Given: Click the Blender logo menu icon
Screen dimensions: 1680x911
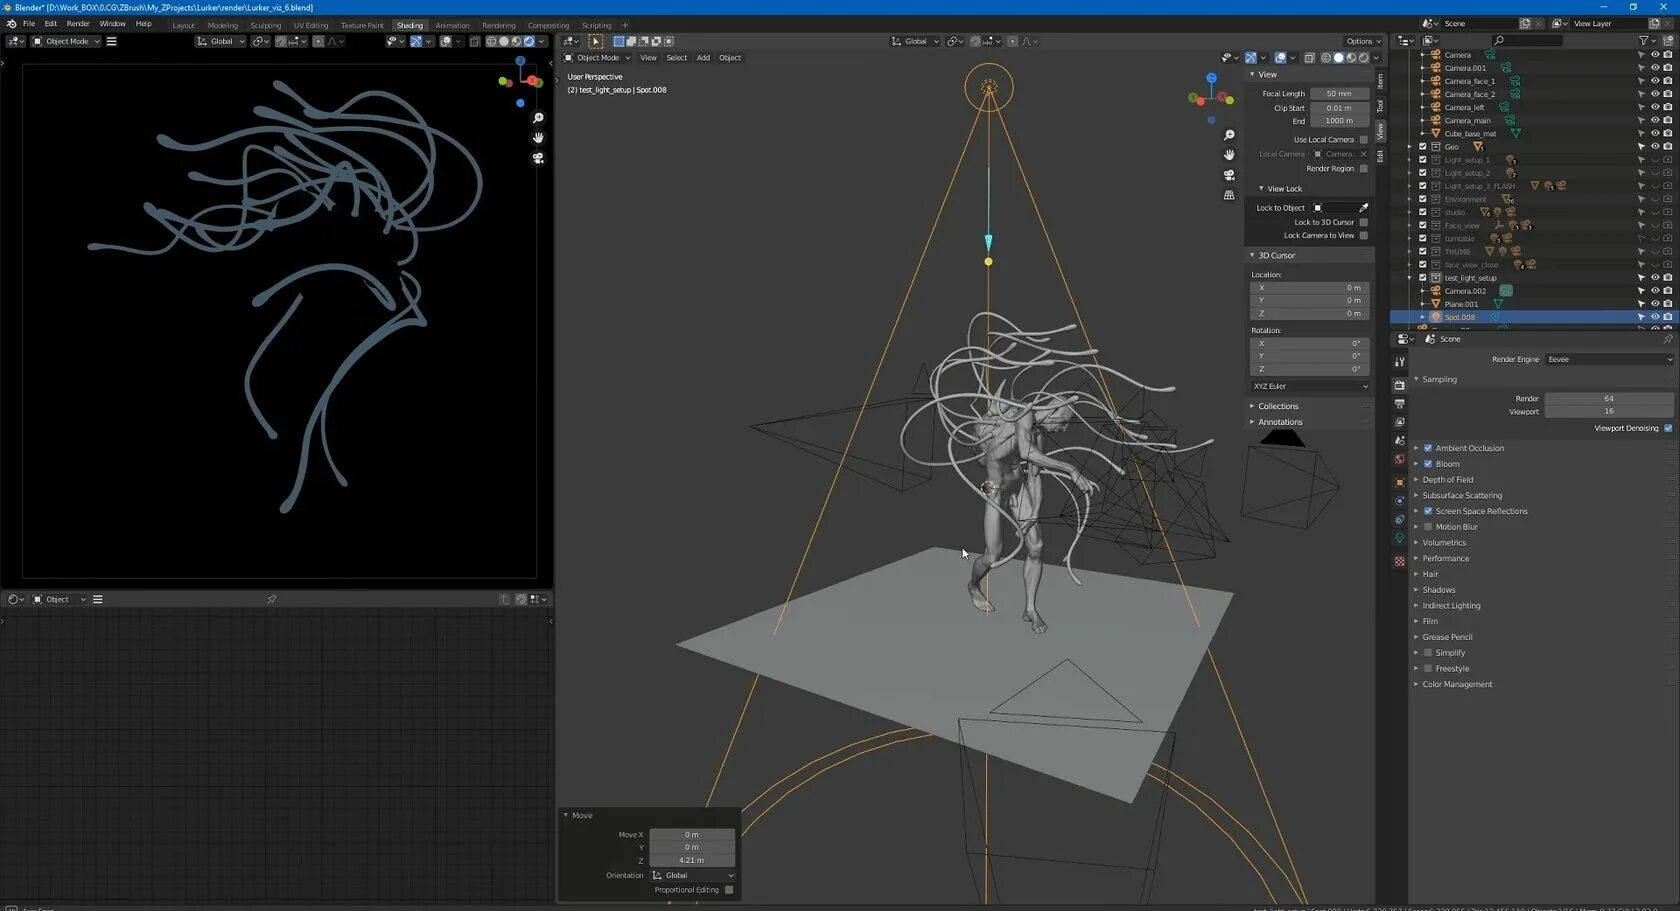Looking at the screenshot, I should pos(11,24).
